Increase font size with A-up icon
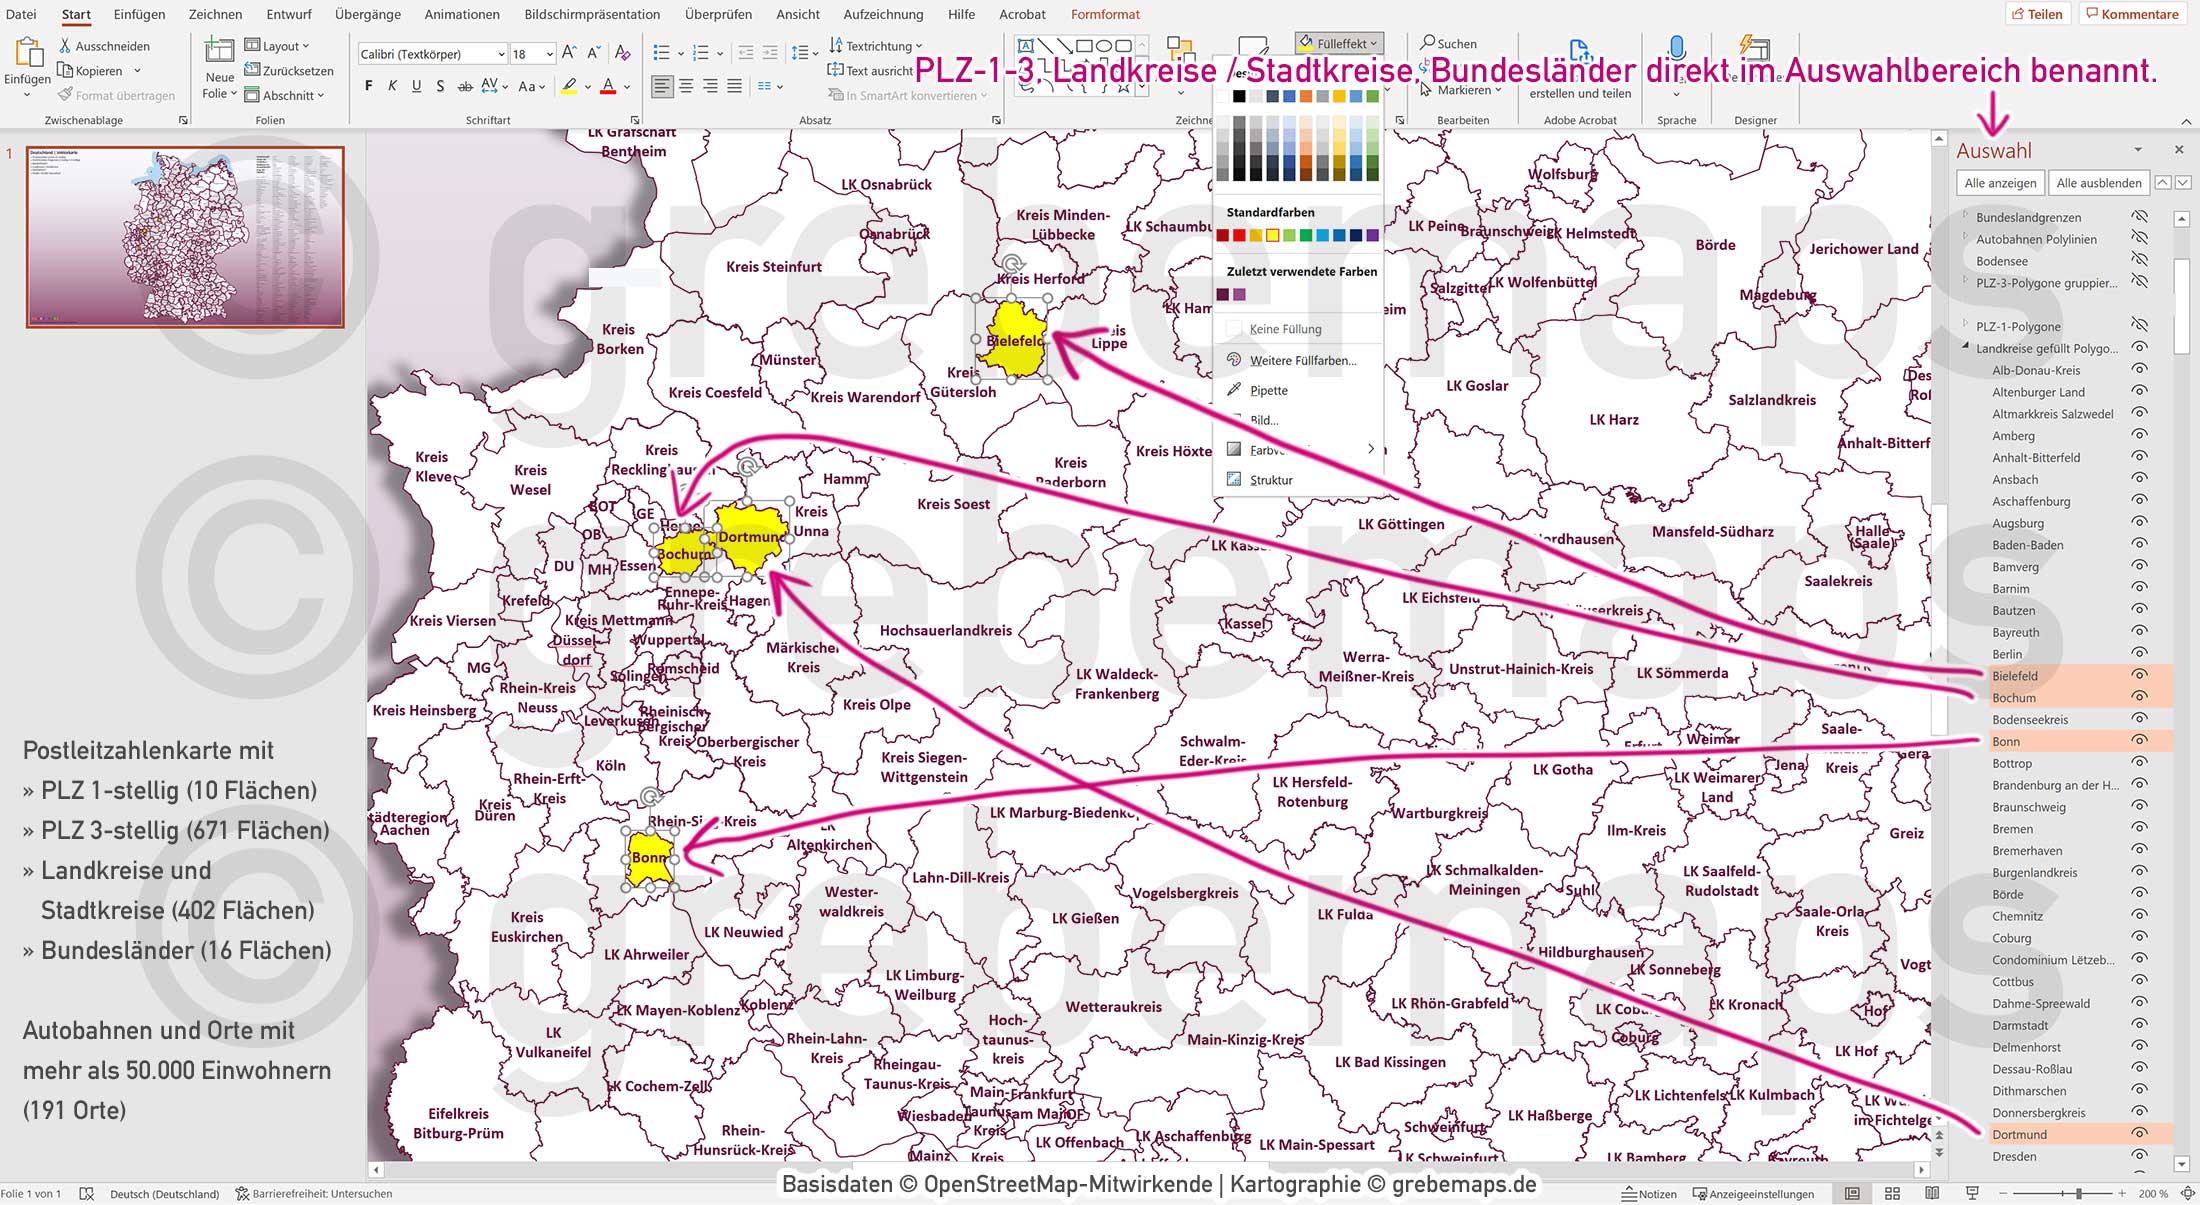The width and height of the screenshot is (2200, 1205). tap(569, 52)
